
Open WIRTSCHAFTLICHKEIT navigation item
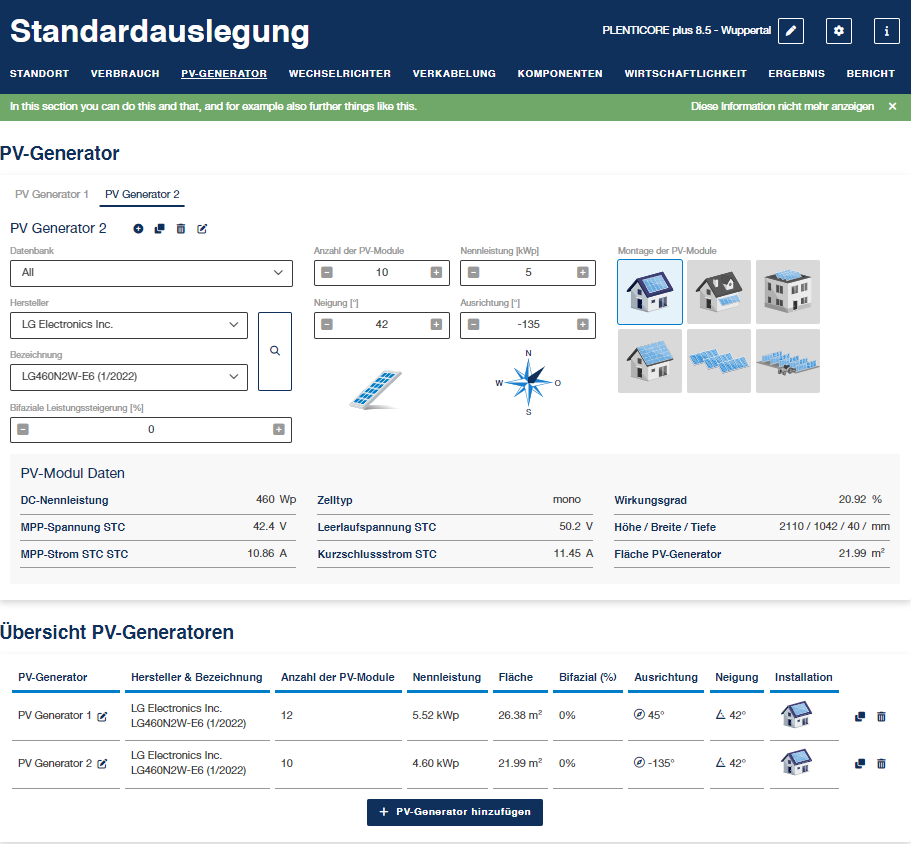coord(685,74)
